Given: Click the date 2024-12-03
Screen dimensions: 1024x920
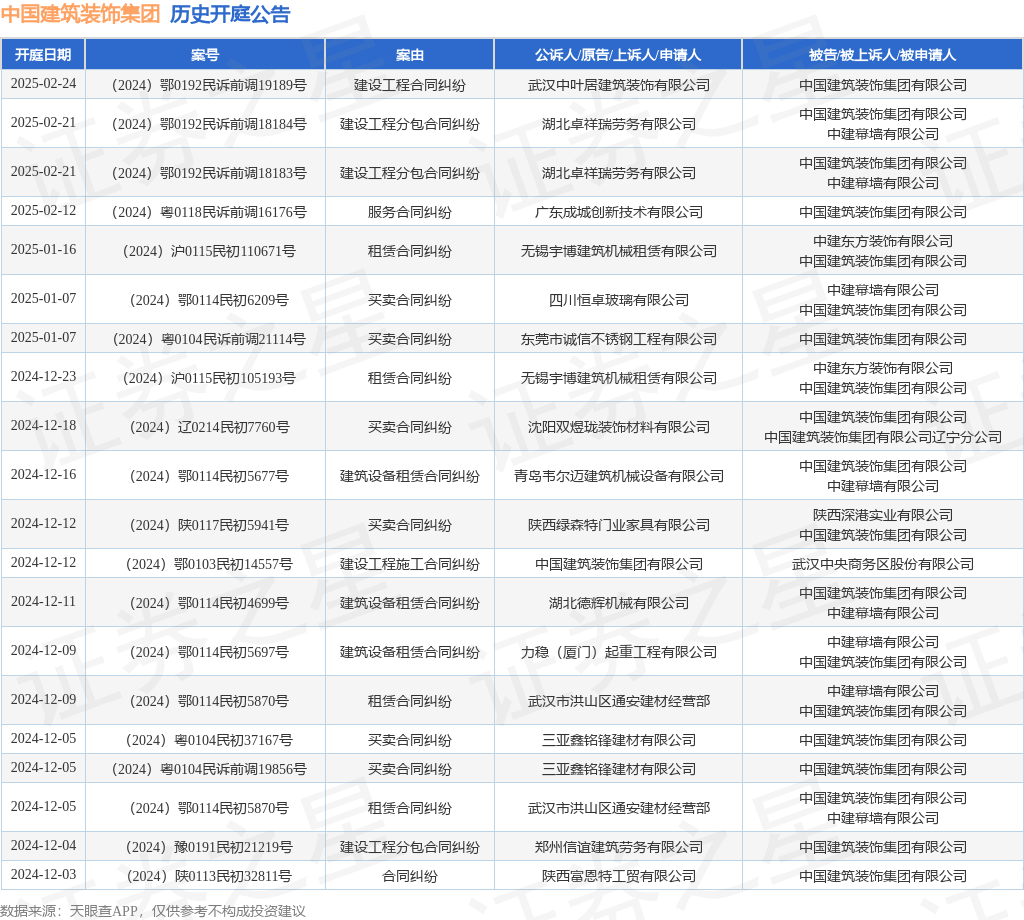Looking at the screenshot, I should click(43, 875).
